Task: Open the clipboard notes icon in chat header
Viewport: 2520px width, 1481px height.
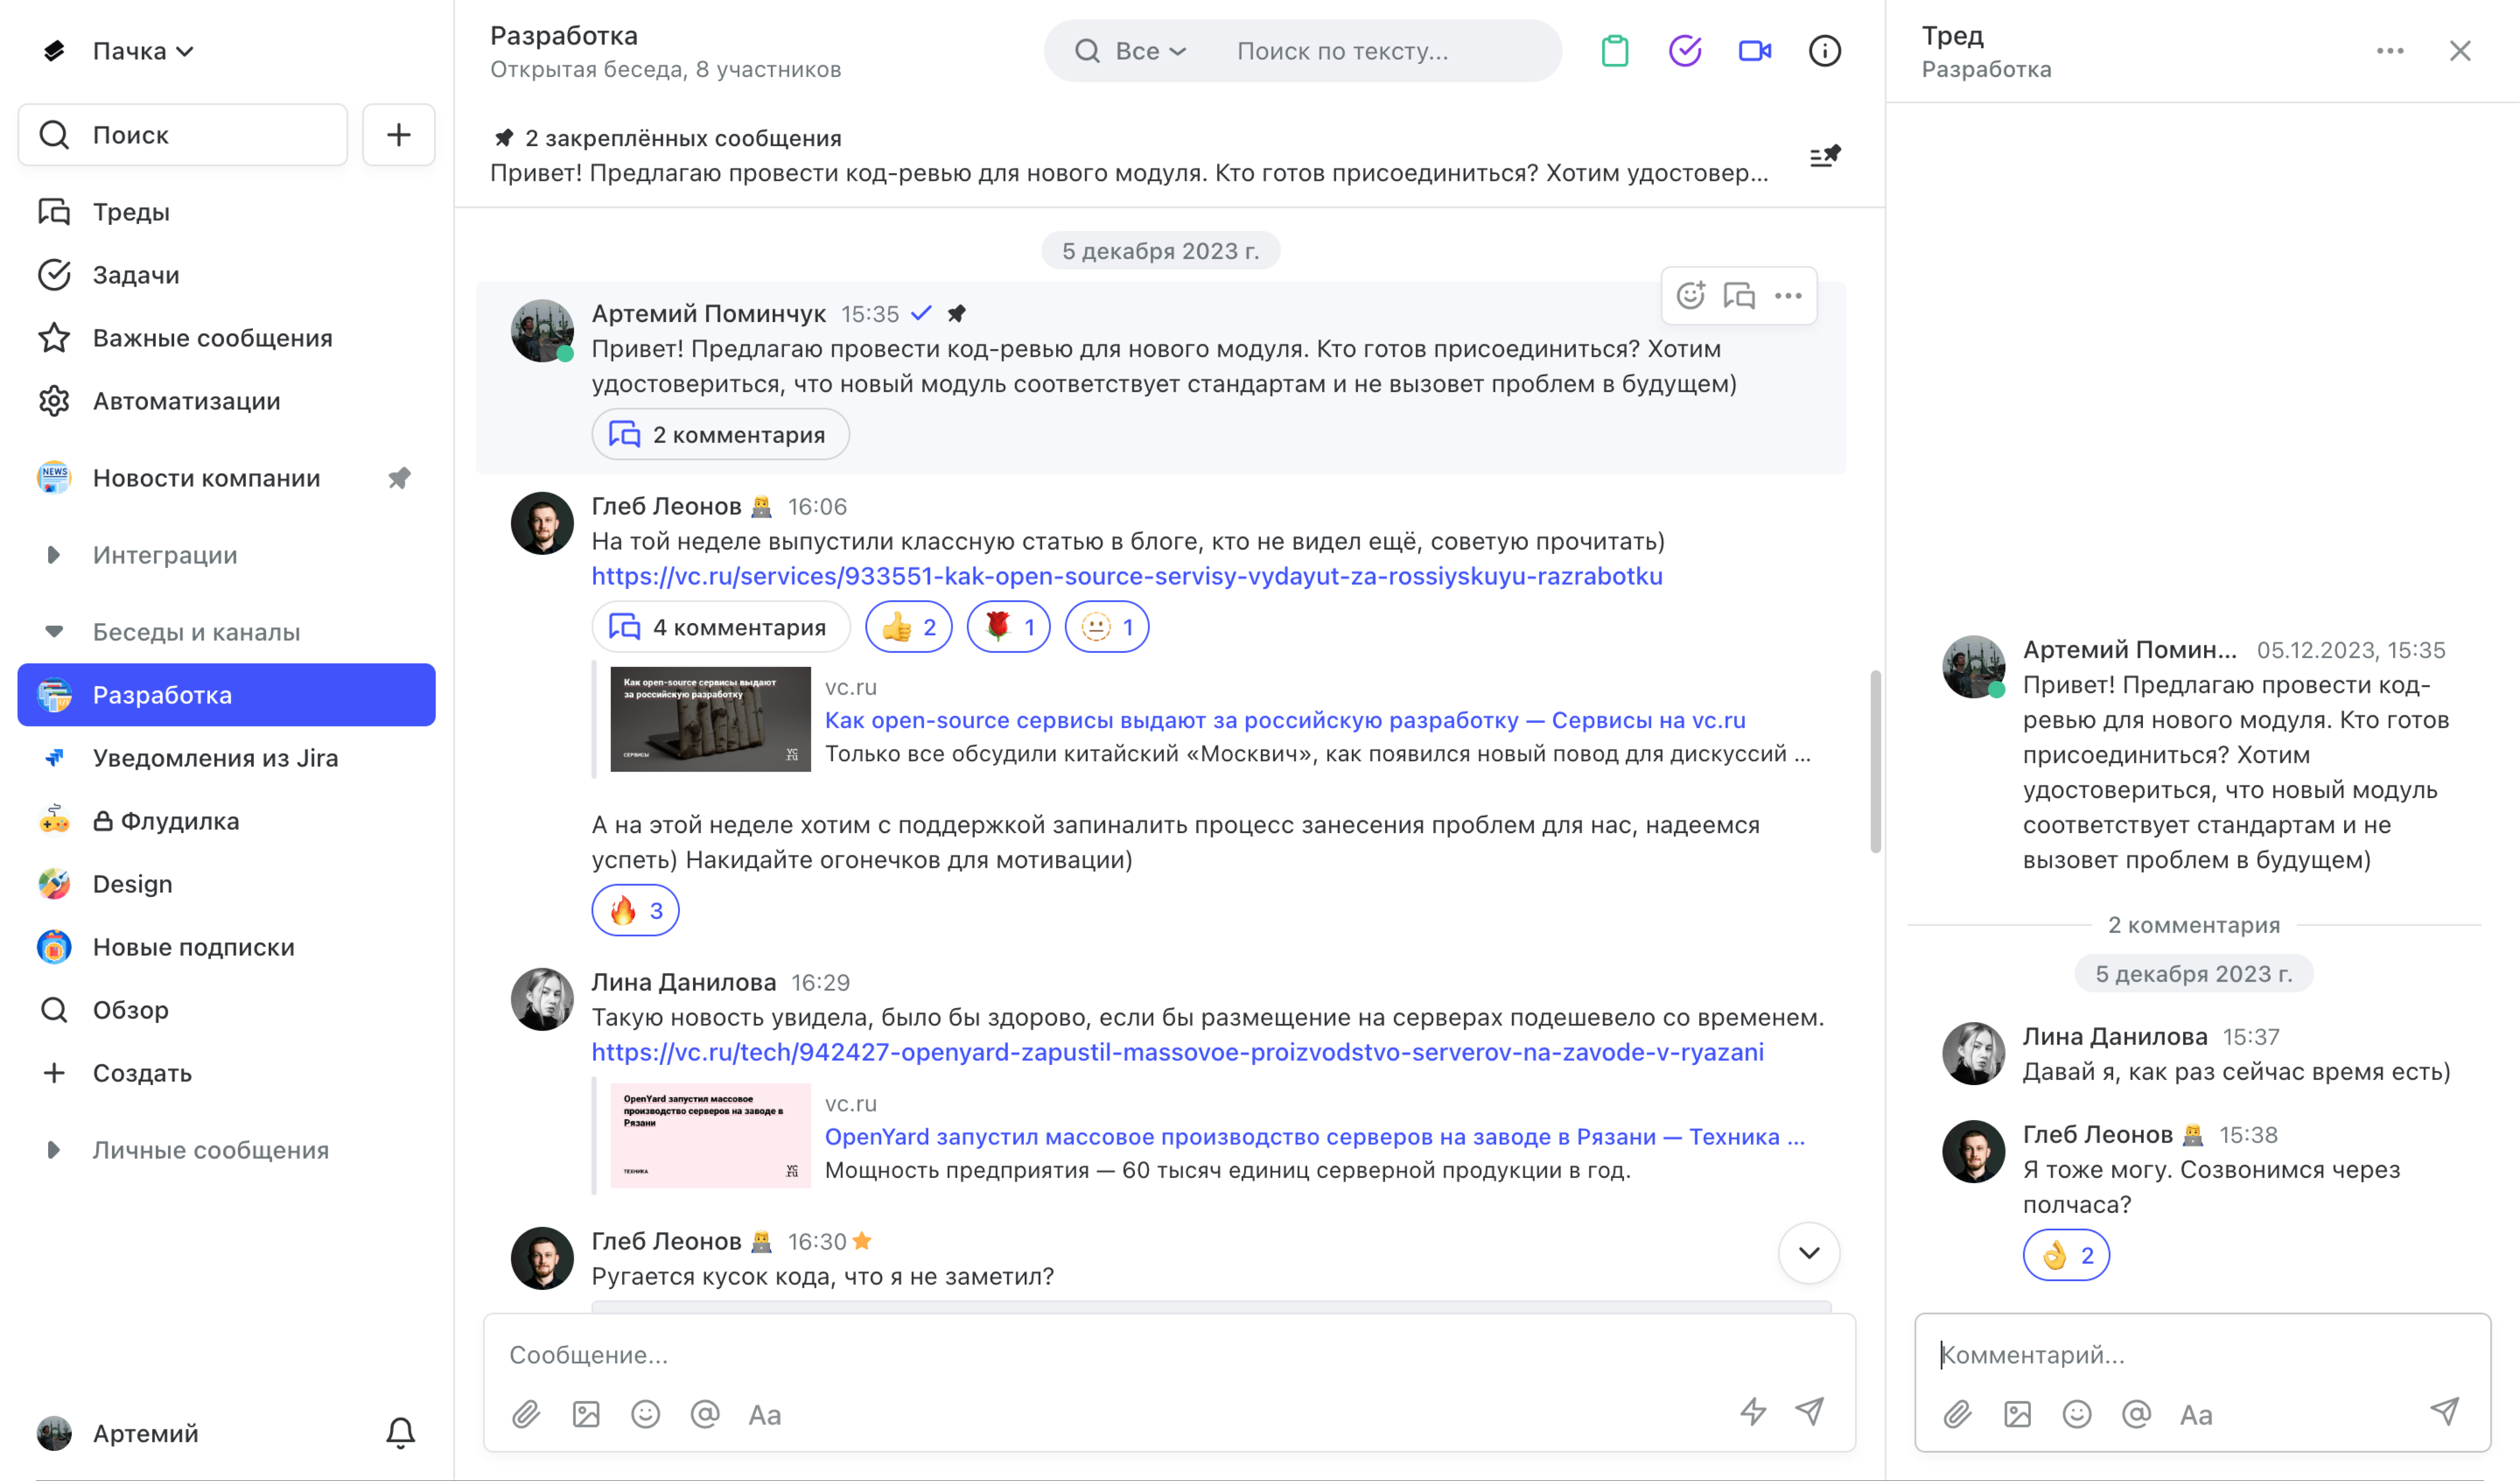Action: (x=1615, y=51)
